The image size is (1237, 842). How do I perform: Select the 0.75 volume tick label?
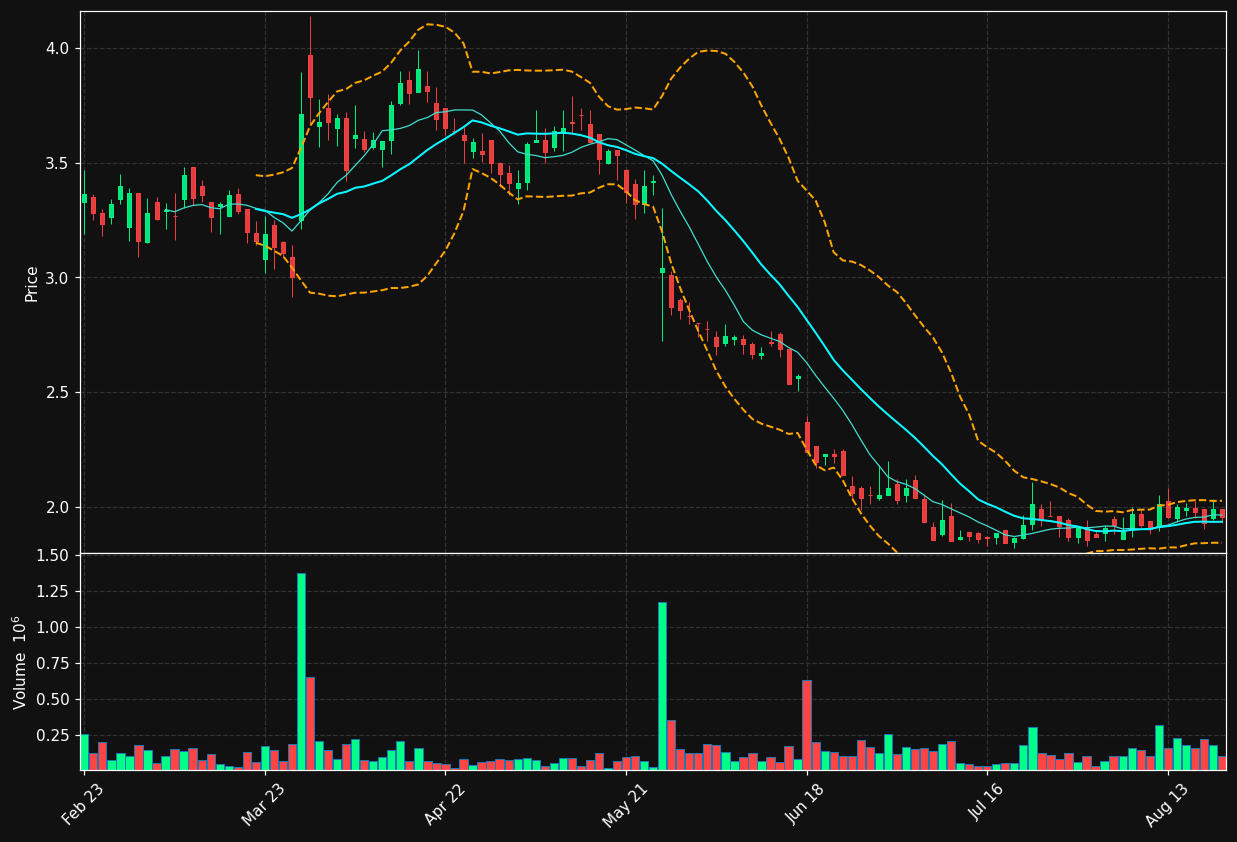tap(52, 663)
